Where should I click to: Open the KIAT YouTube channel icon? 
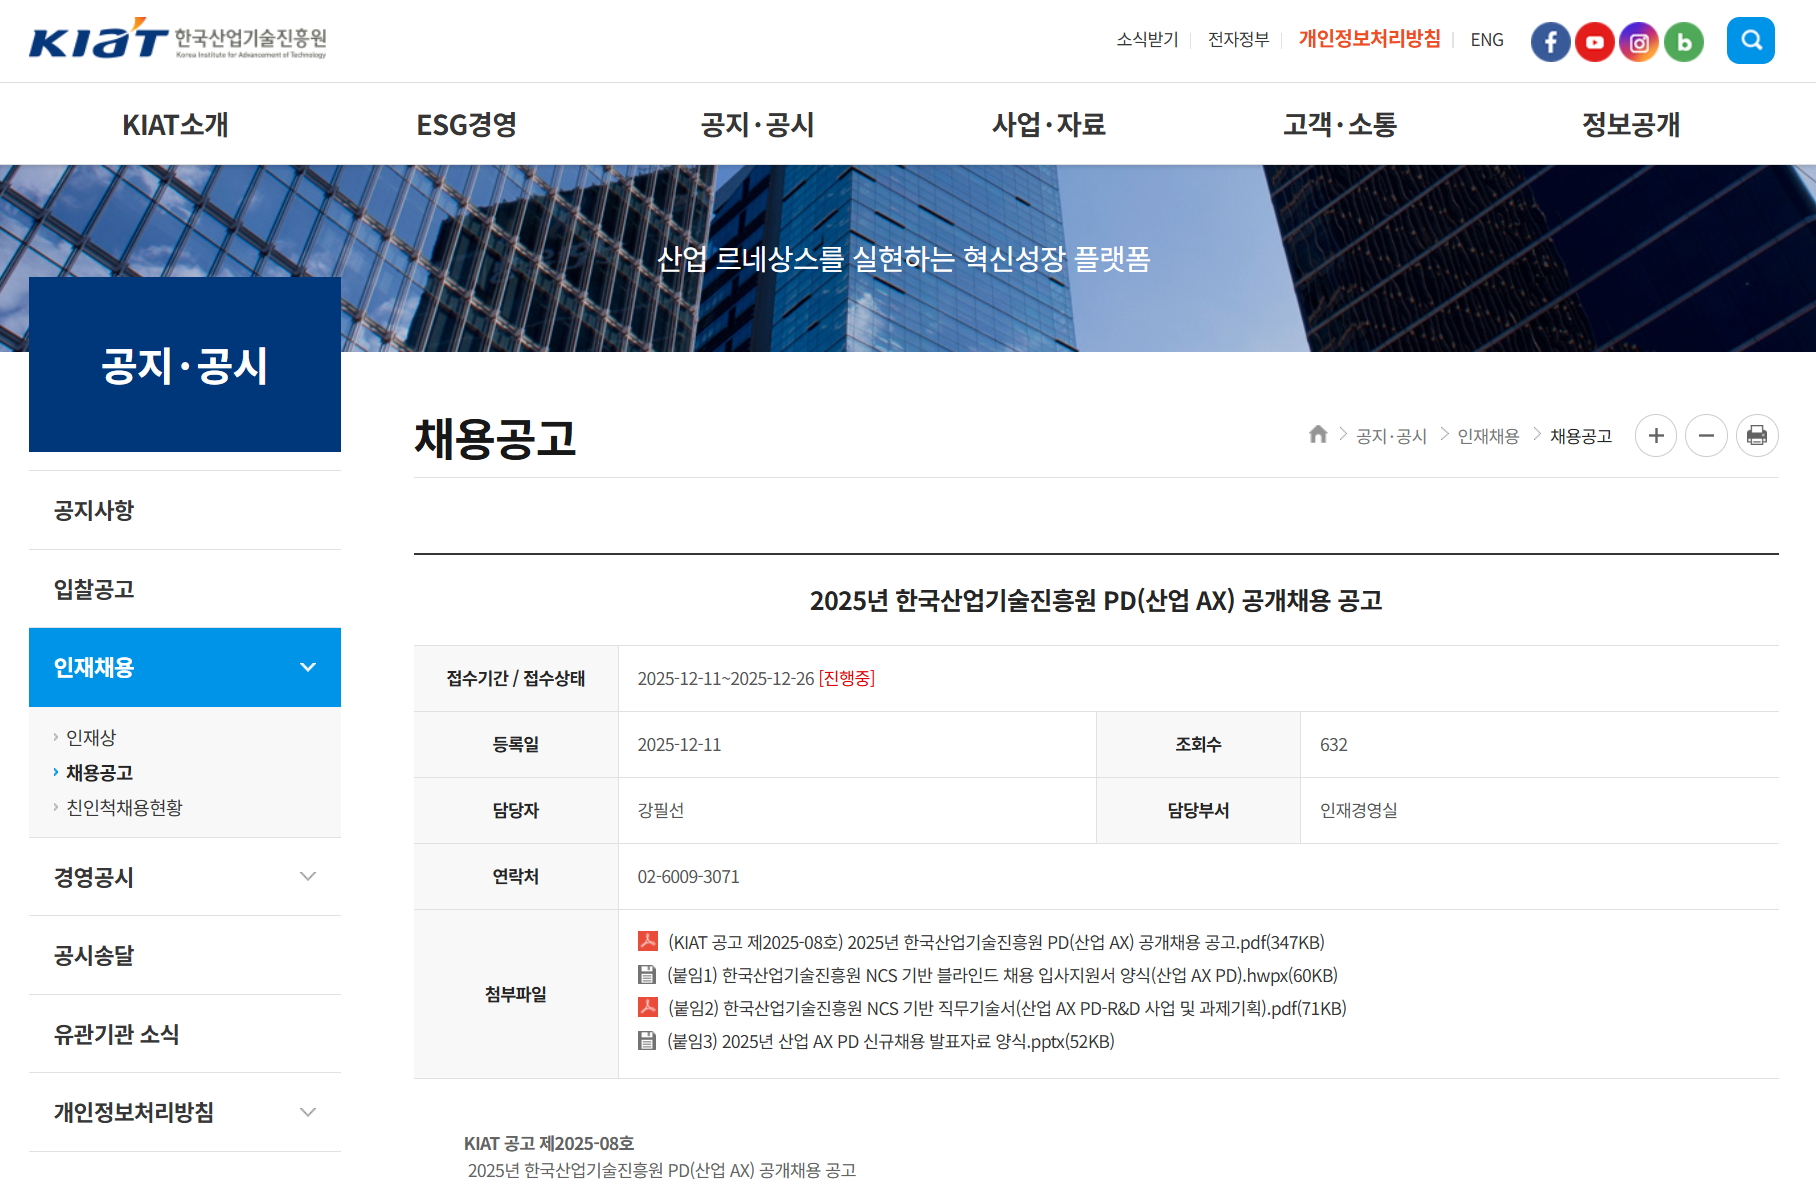(1595, 41)
